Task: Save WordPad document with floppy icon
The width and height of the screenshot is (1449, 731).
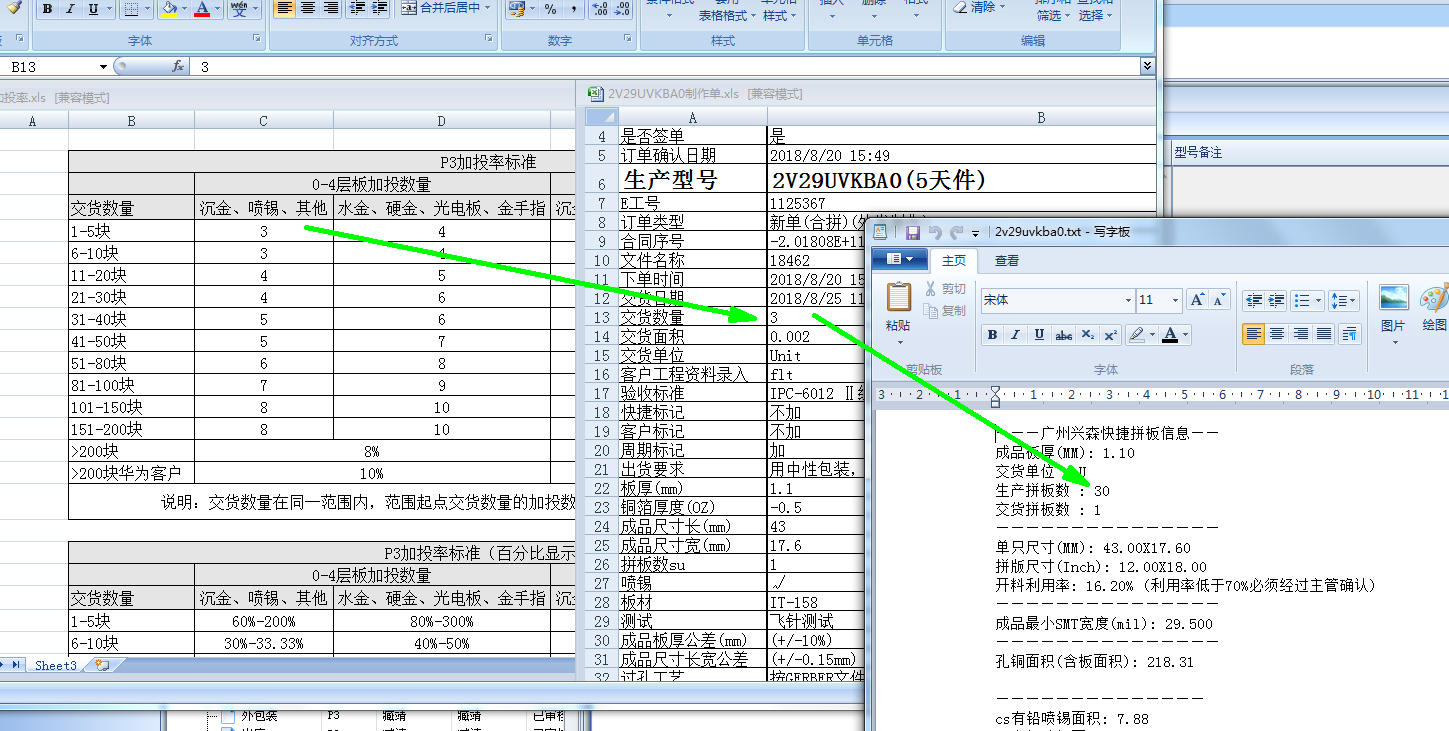Action: tap(912, 232)
